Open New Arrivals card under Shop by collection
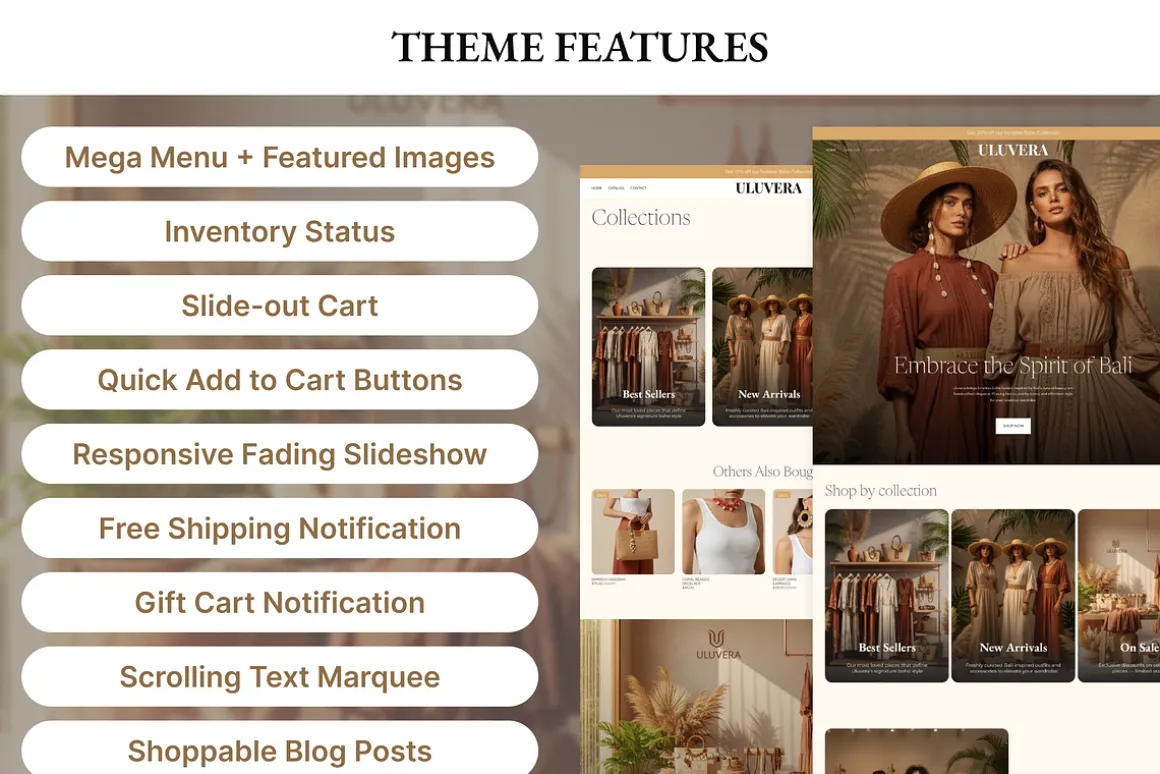The height and width of the screenshot is (774, 1160). (x=1013, y=596)
